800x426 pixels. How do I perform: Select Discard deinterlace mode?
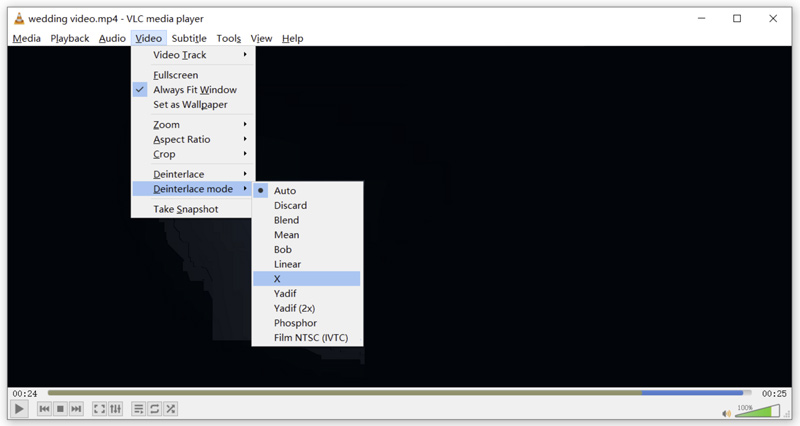(x=307, y=205)
